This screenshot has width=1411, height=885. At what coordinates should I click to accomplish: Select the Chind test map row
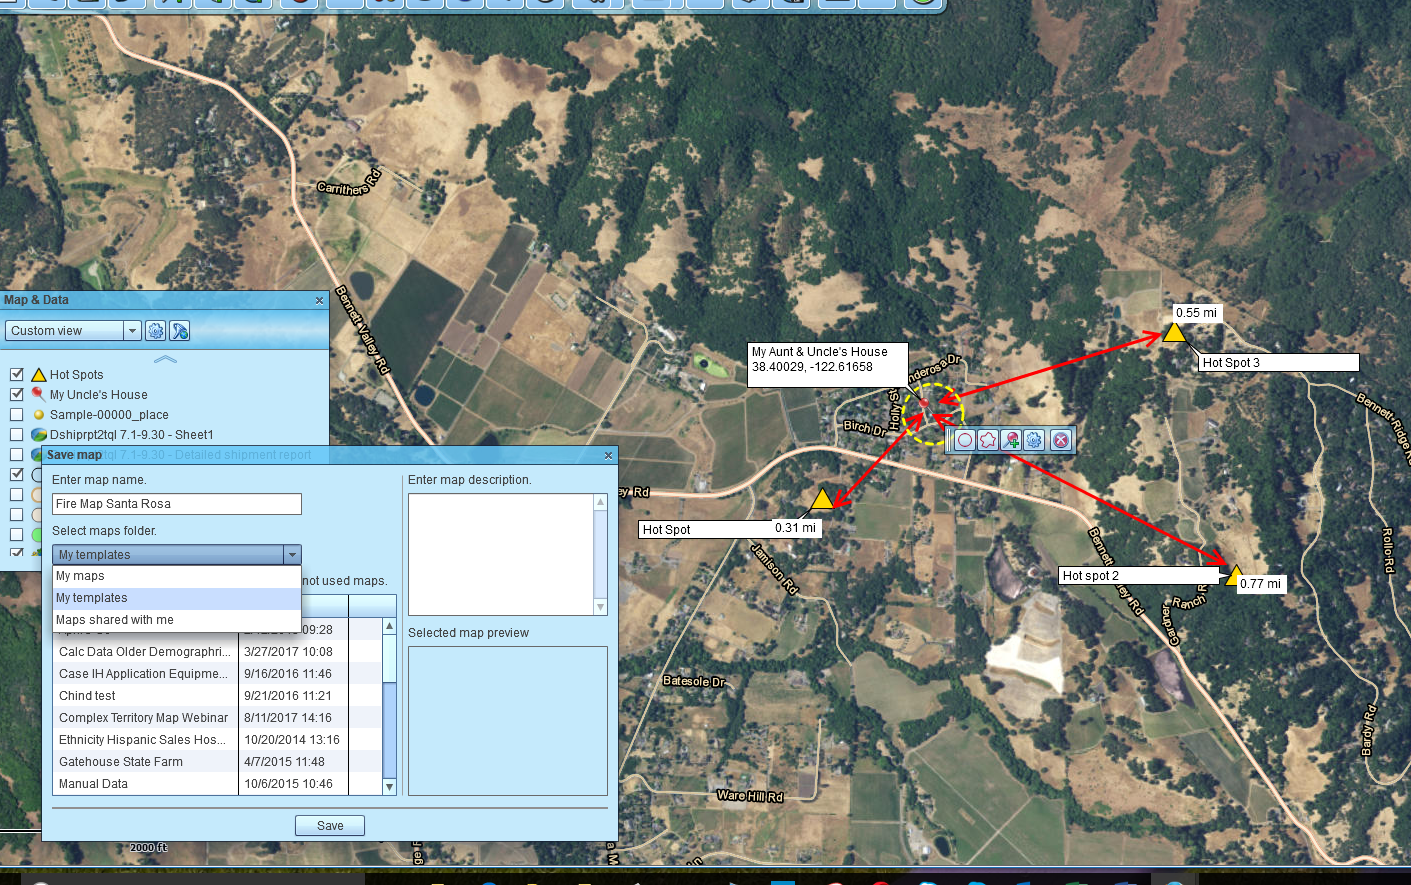point(216,696)
